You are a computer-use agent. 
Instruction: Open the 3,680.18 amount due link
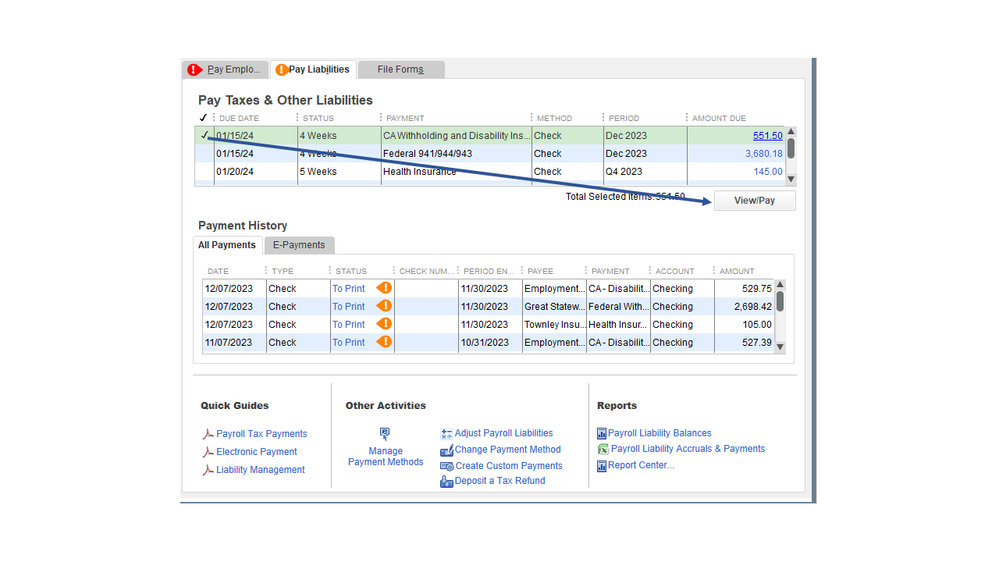[x=763, y=154]
